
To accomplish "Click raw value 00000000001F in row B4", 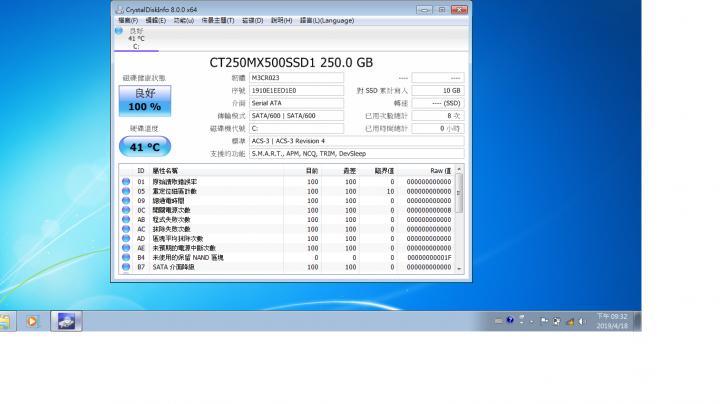I will pyautogui.click(x=429, y=258).
